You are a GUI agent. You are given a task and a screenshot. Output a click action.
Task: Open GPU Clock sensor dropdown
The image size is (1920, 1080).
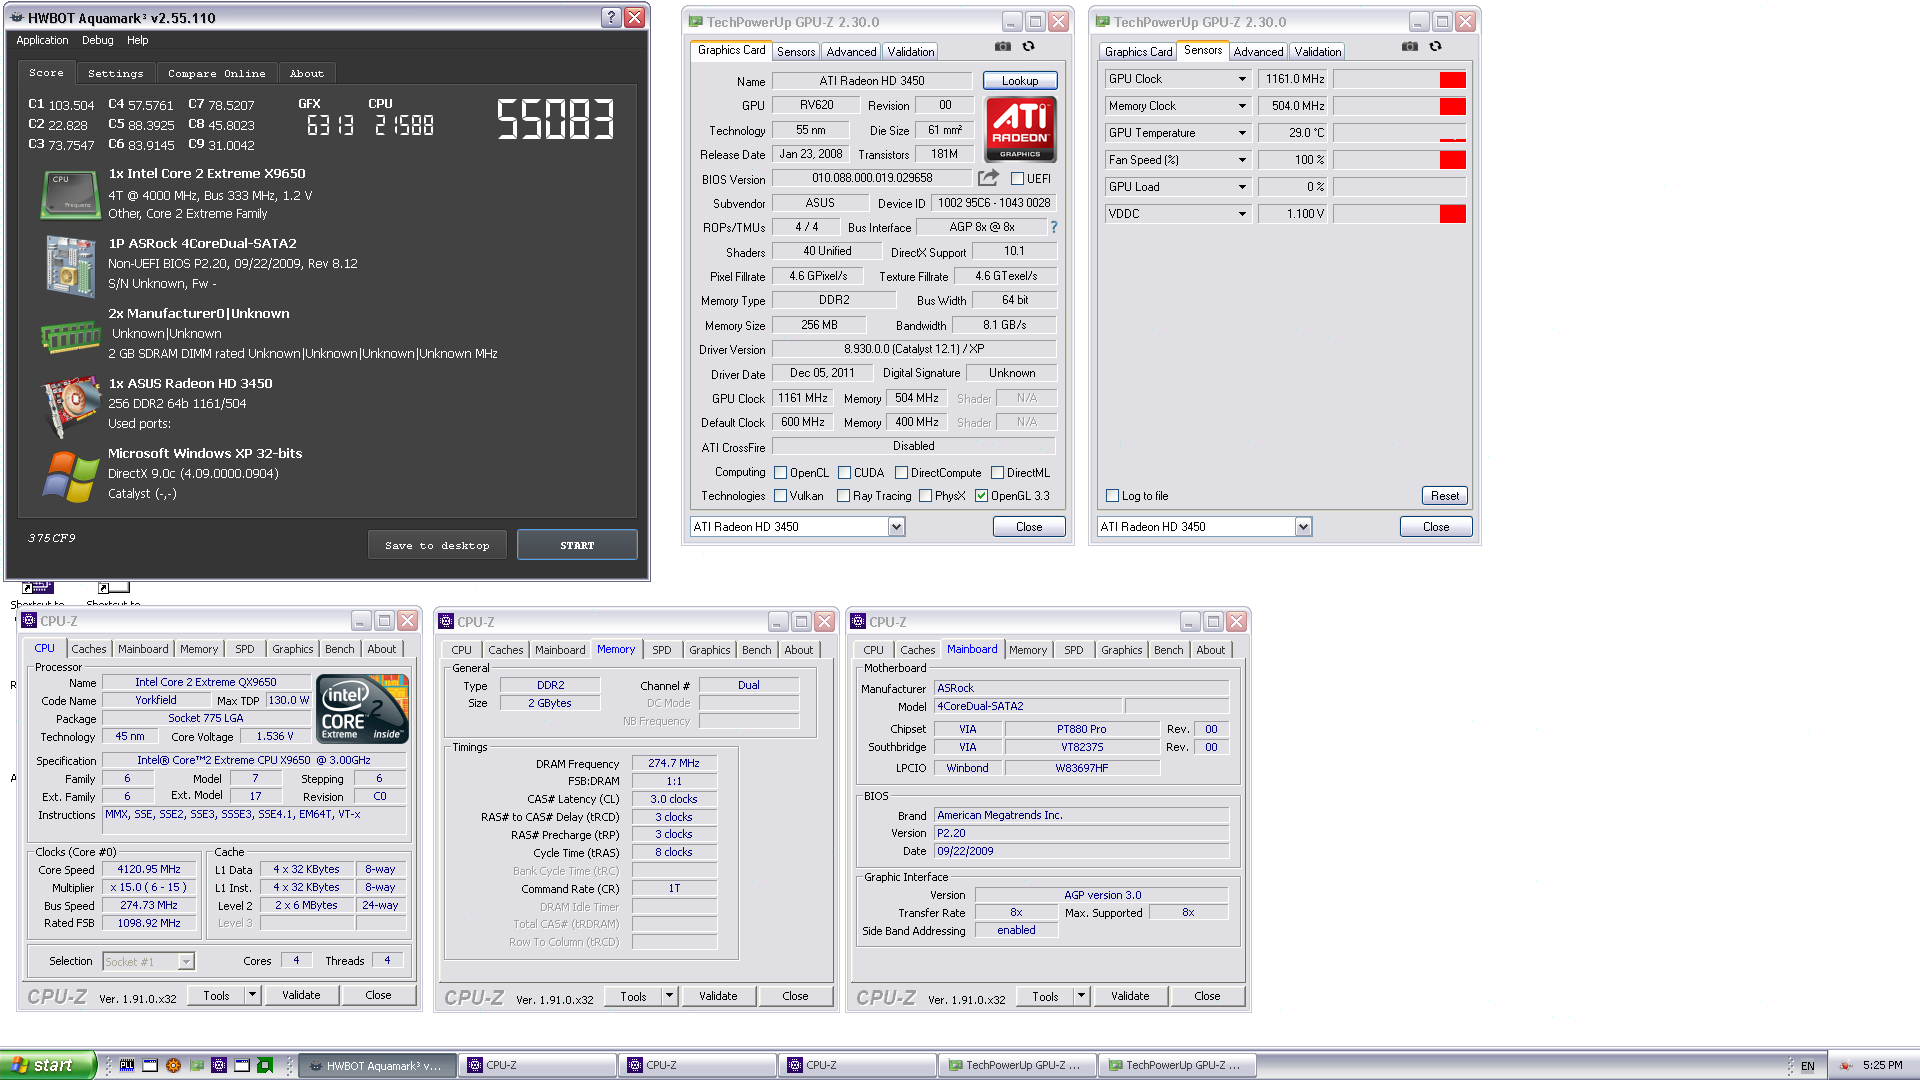coord(1243,79)
